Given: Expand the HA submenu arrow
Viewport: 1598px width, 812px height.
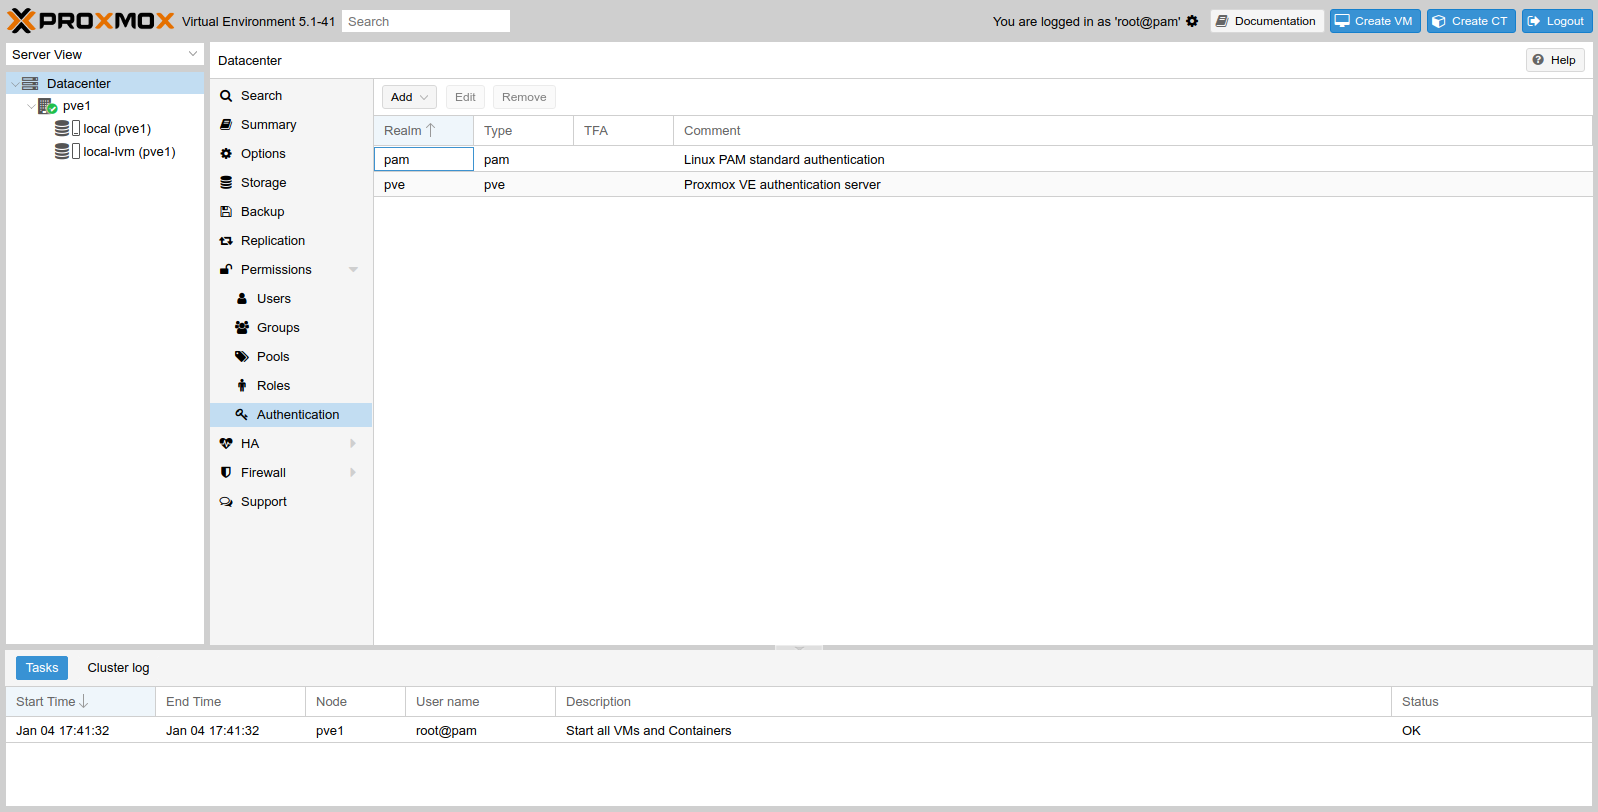Looking at the screenshot, I should (353, 444).
